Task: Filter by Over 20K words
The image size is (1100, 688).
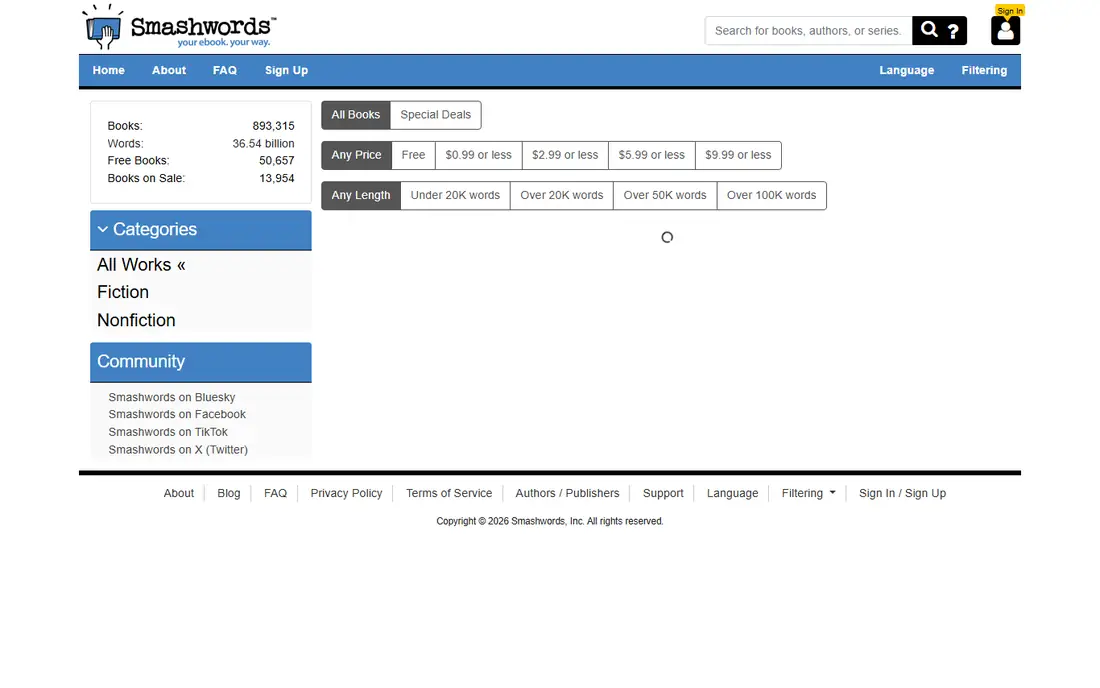Action: click(561, 195)
